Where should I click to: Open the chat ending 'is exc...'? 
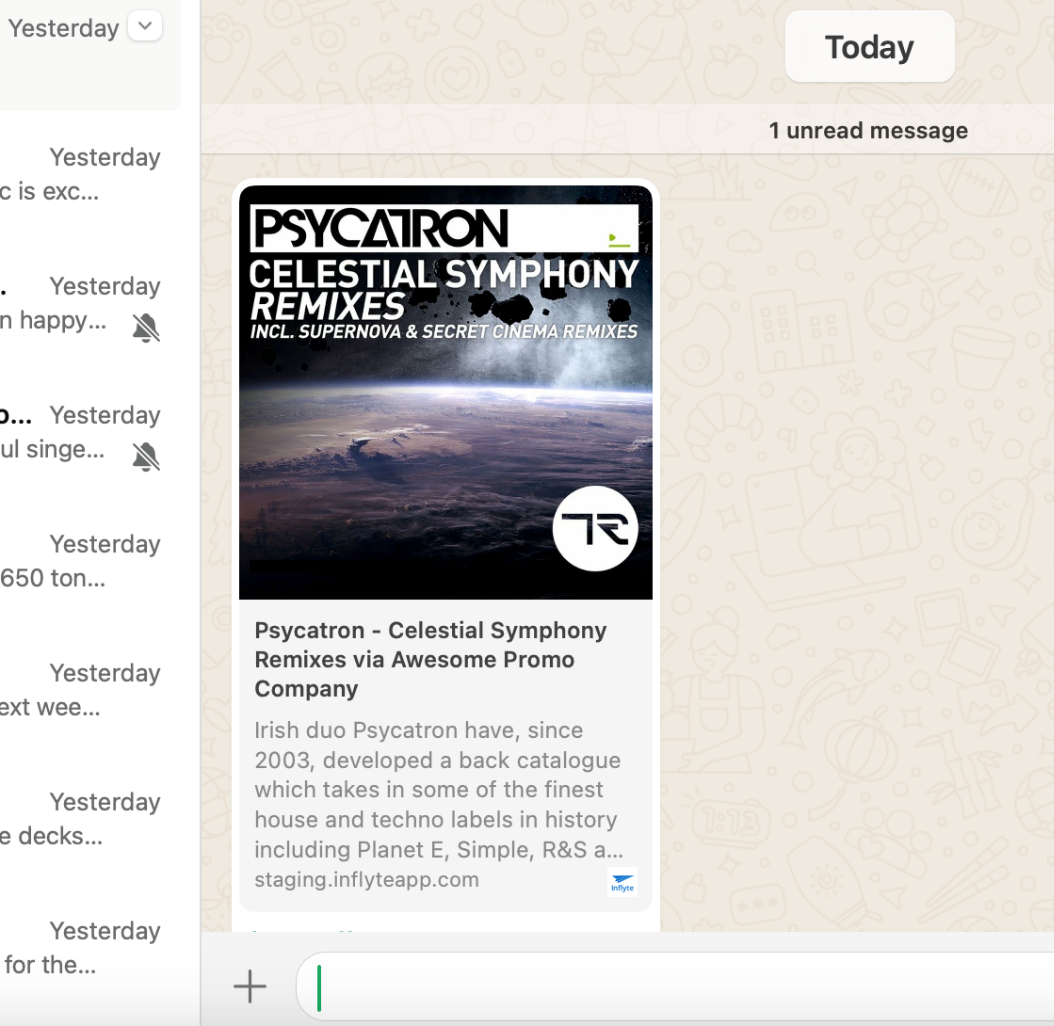(91, 175)
